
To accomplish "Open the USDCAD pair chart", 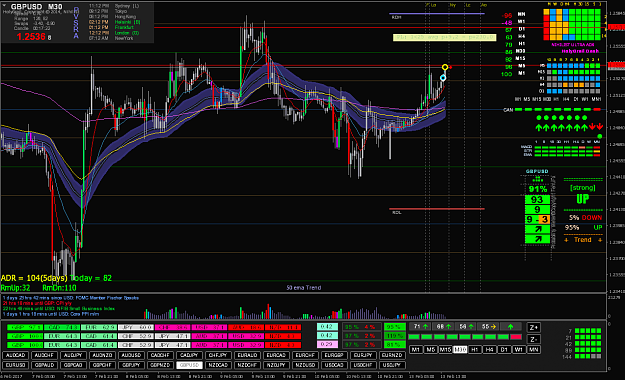I will 334,365.
